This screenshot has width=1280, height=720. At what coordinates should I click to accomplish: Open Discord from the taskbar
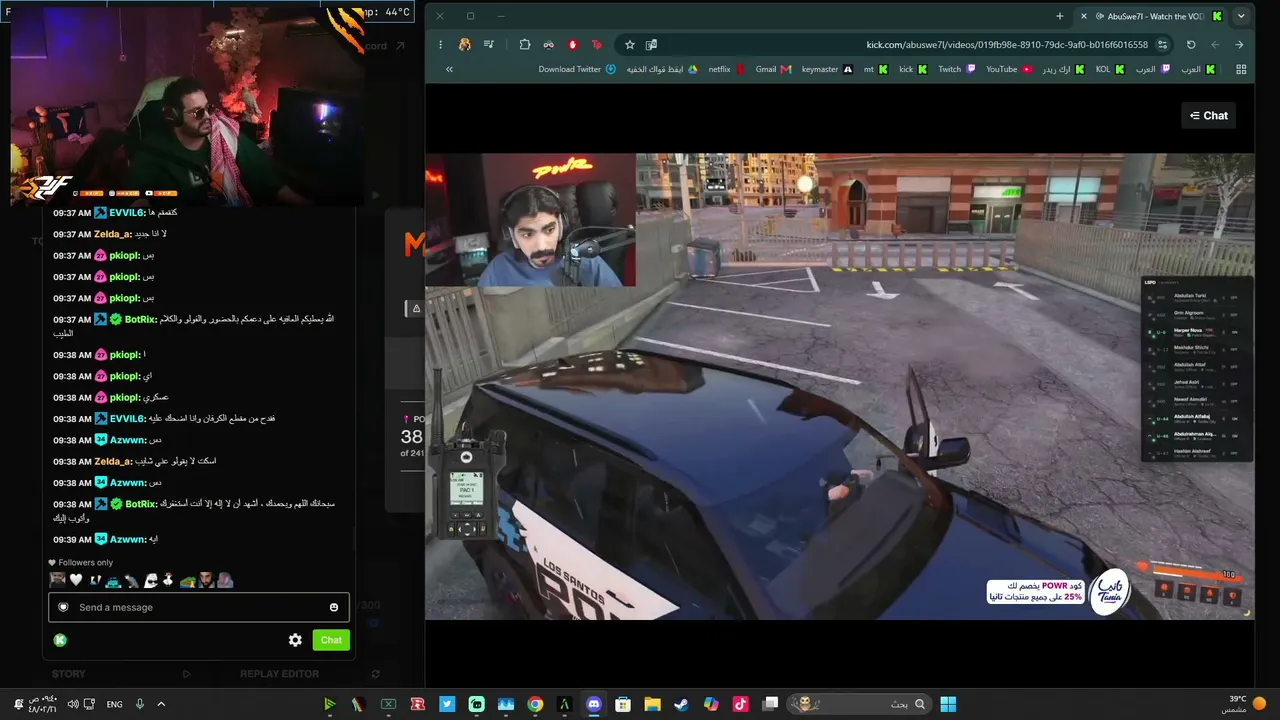[x=593, y=704]
